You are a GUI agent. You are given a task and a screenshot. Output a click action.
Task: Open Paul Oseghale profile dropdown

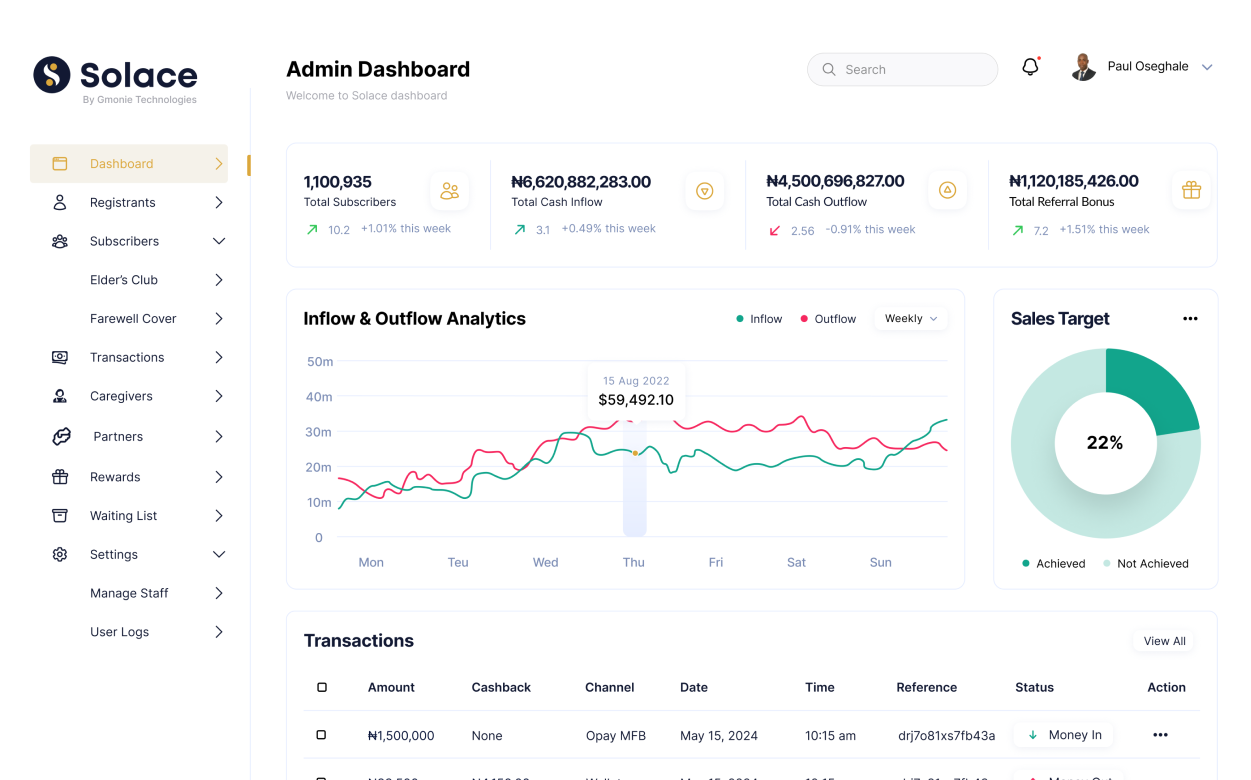1207,67
